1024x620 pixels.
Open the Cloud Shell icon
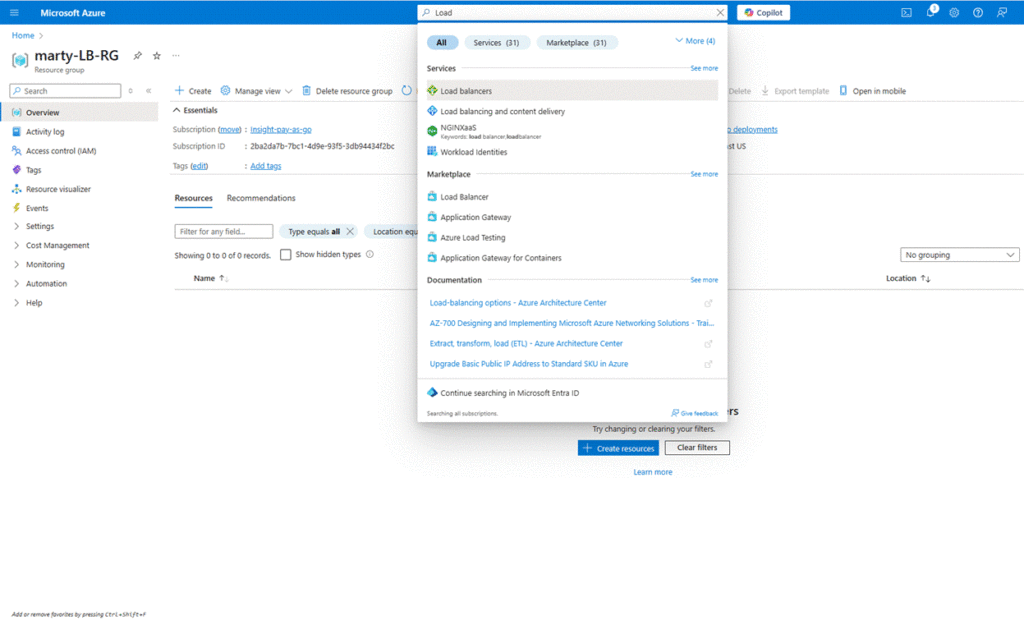(x=906, y=13)
